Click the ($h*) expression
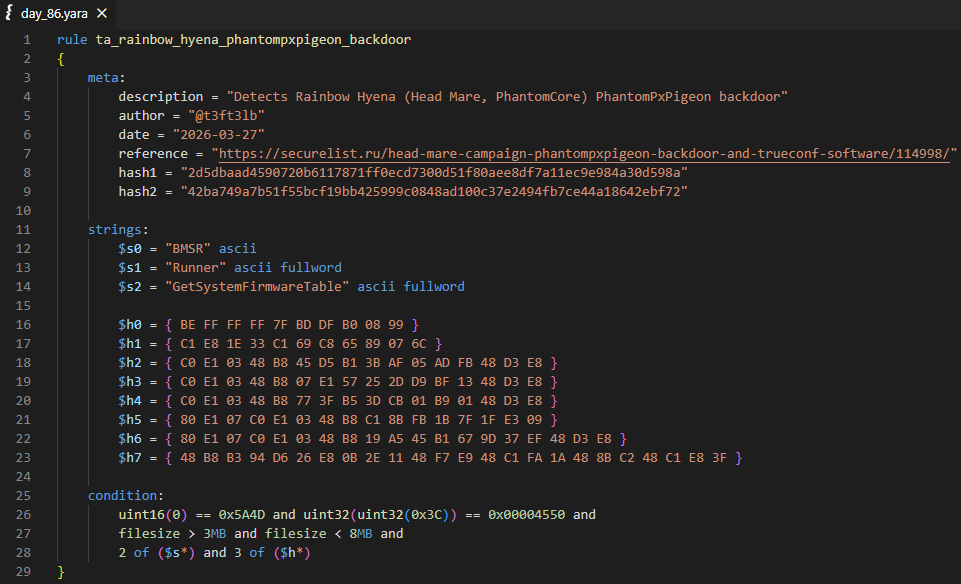Image resolution: width=961 pixels, height=584 pixels. pos(292,553)
